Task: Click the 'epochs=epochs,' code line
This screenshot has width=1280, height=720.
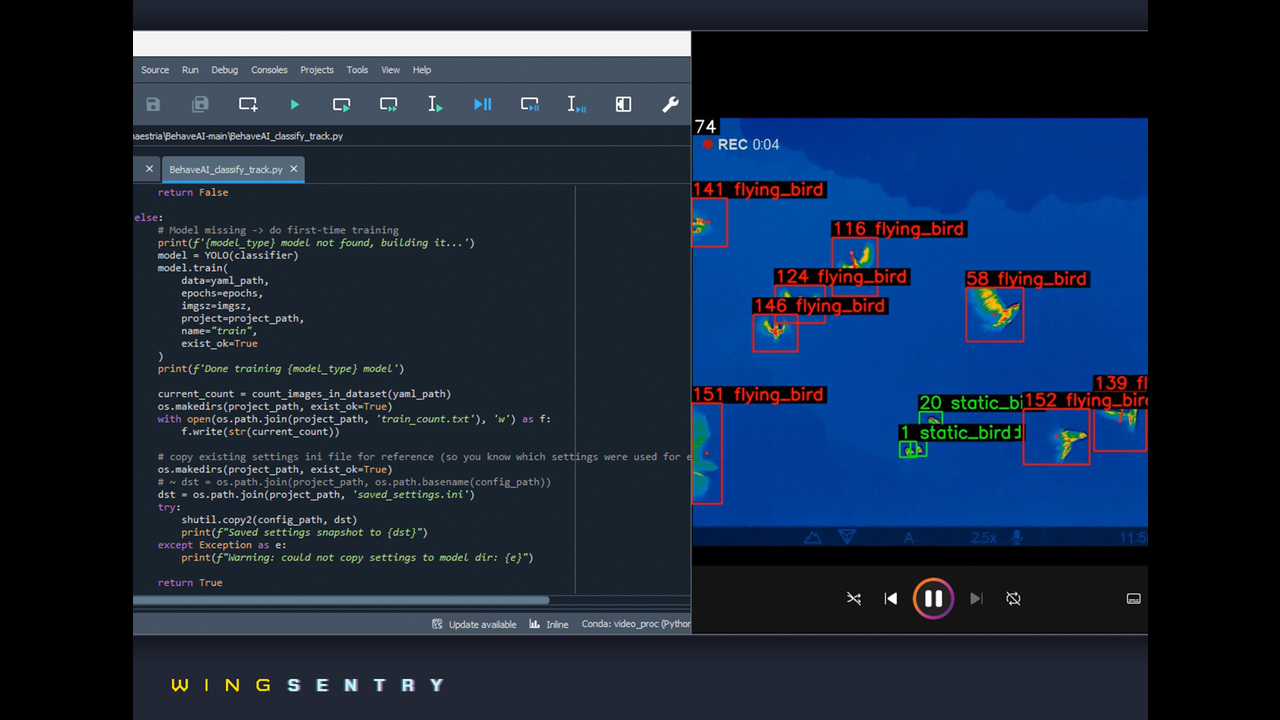Action: tap(222, 293)
